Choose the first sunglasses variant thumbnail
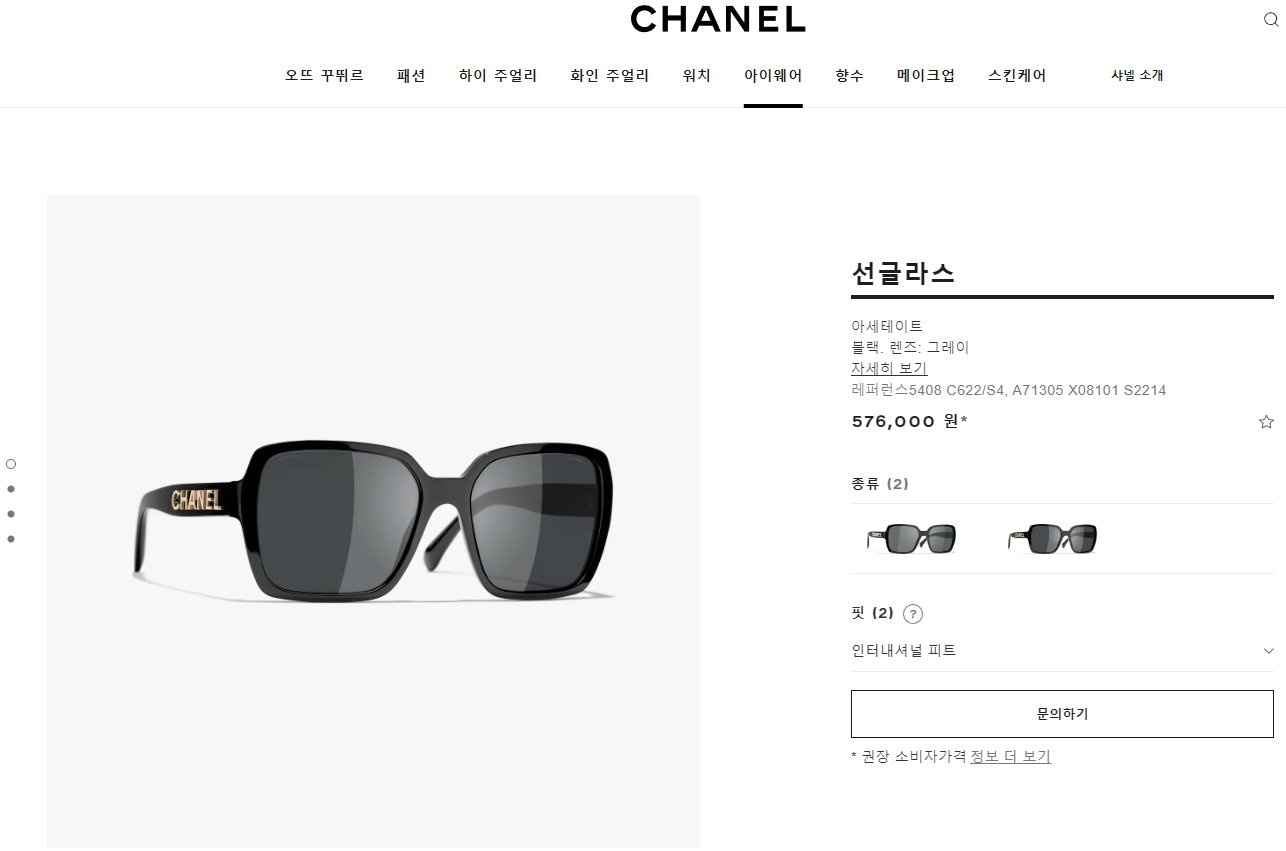The width and height of the screenshot is (1286, 851). (x=911, y=539)
